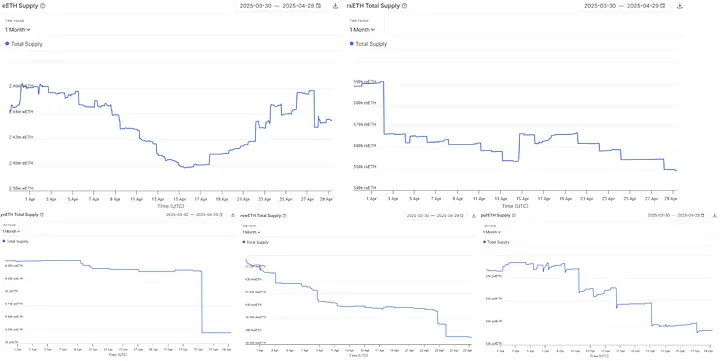Viewport: 720px width, 361px height.
Task: Open info tooltip beside rsETH Total Supply title
Action: 404,6
